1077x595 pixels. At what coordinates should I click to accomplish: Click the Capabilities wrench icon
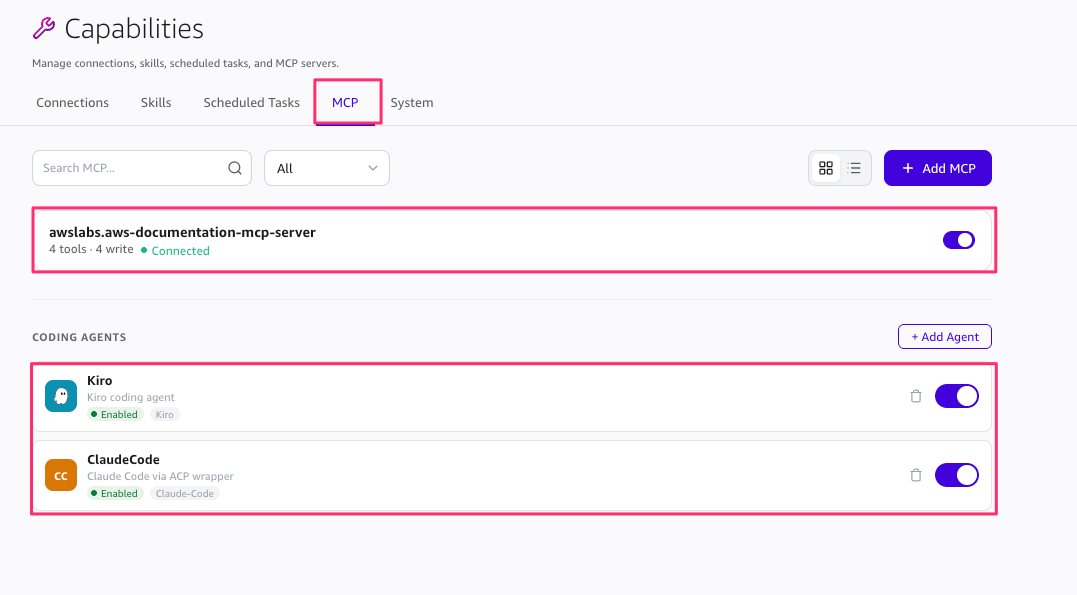click(44, 29)
